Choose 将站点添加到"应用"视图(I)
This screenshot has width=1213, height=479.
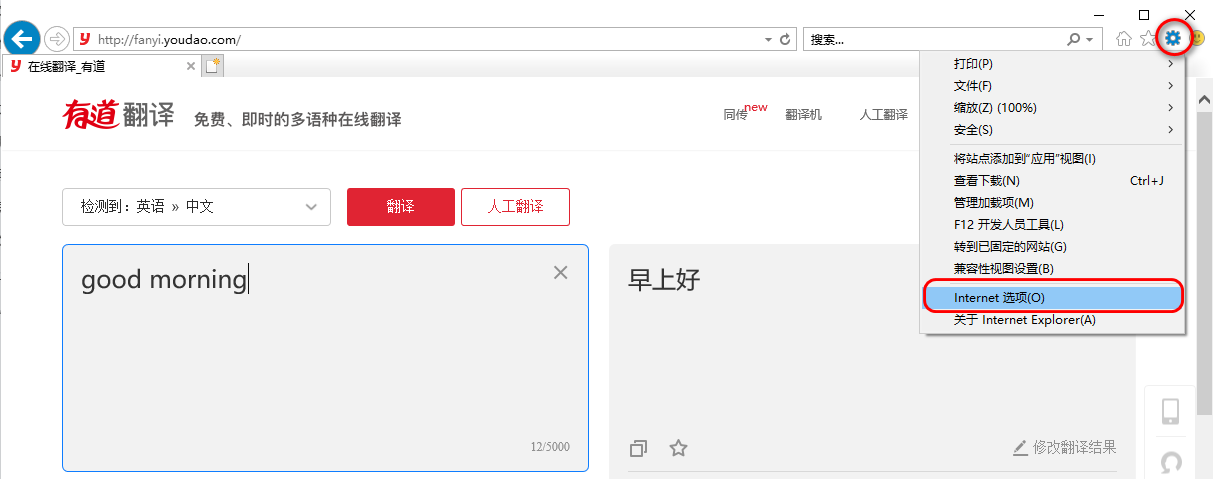(x=1052, y=158)
